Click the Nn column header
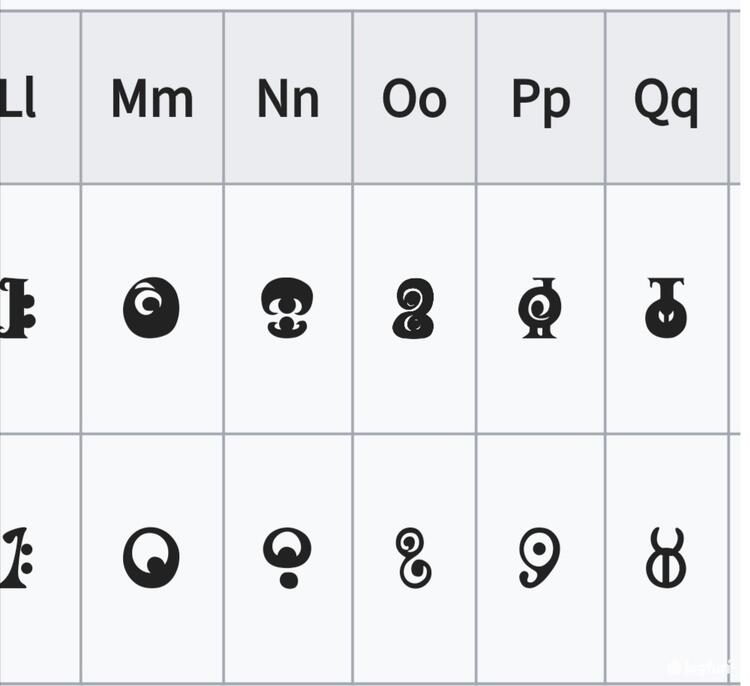Image resolution: width=750 pixels, height=686 pixels. coord(288,98)
